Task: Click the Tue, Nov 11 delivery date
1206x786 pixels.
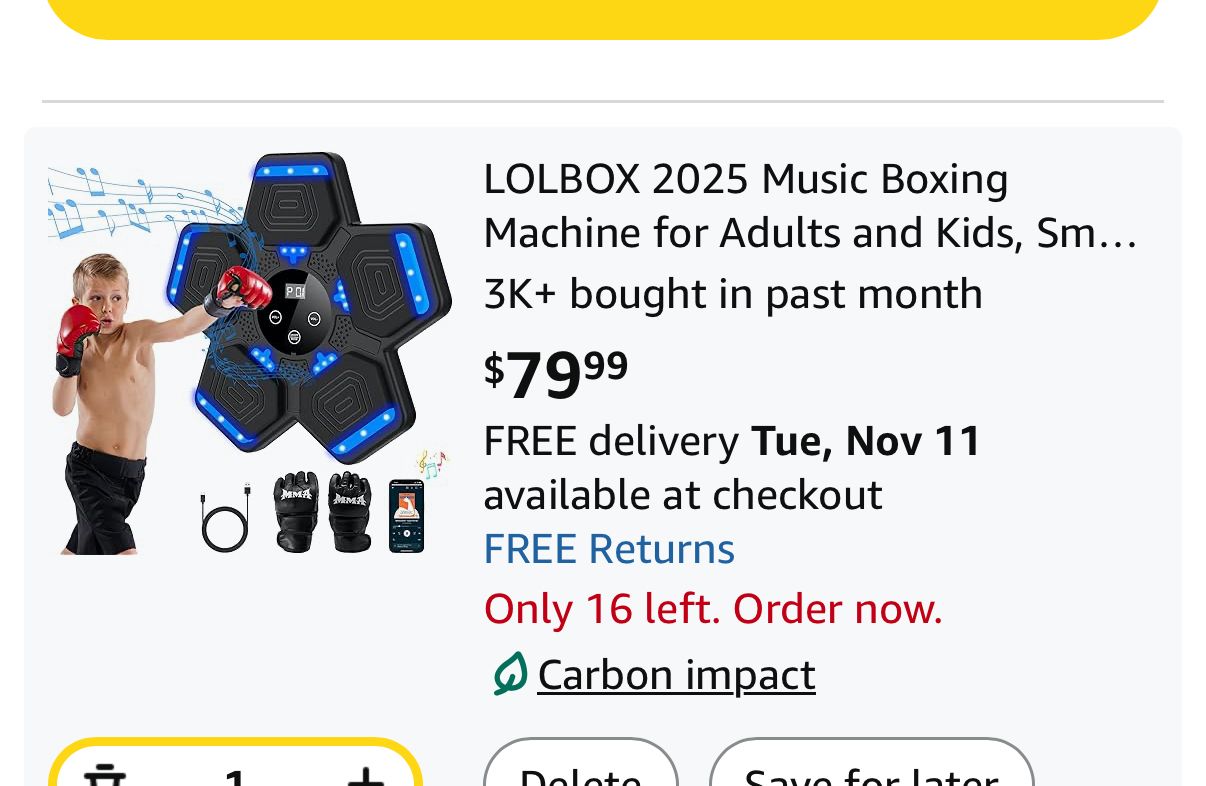Action: tap(866, 441)
